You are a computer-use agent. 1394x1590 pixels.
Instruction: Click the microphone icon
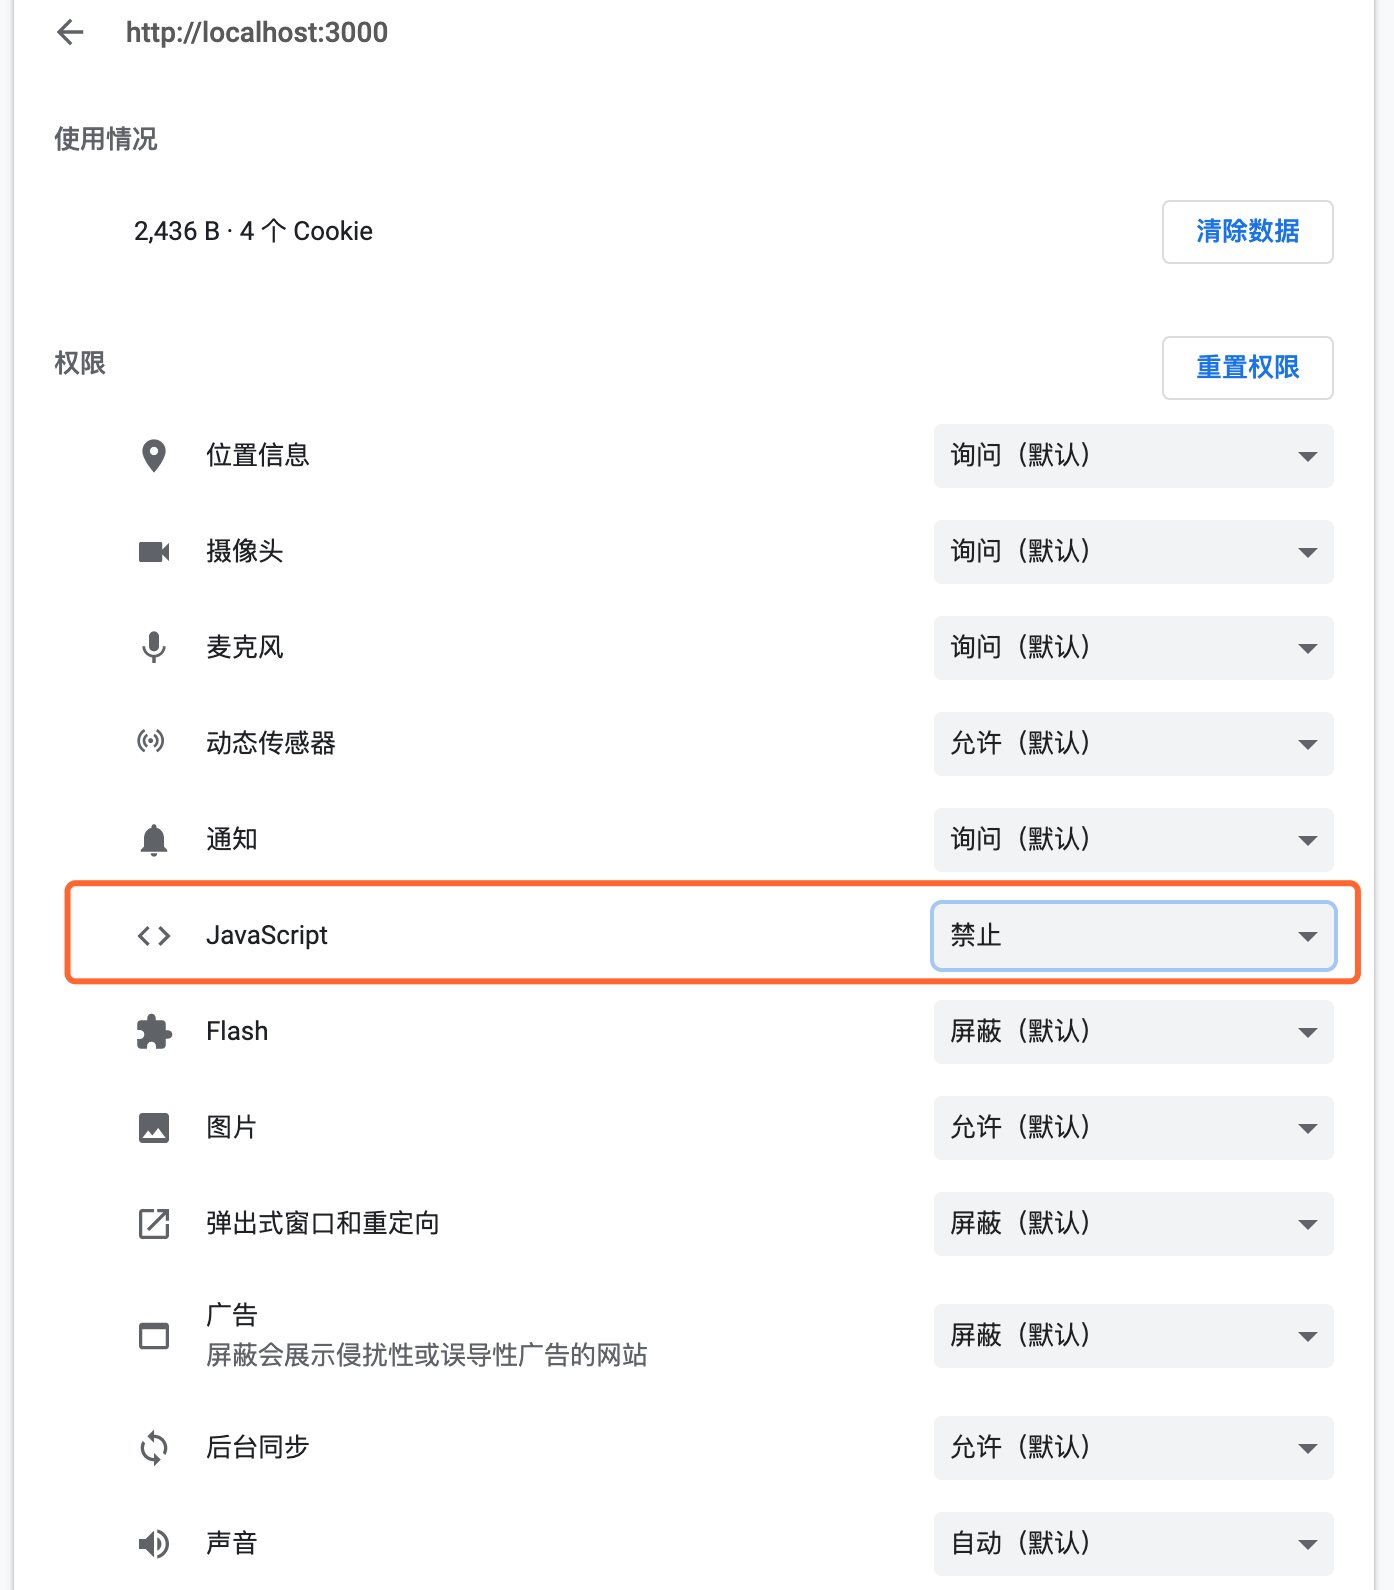[153, 647]
